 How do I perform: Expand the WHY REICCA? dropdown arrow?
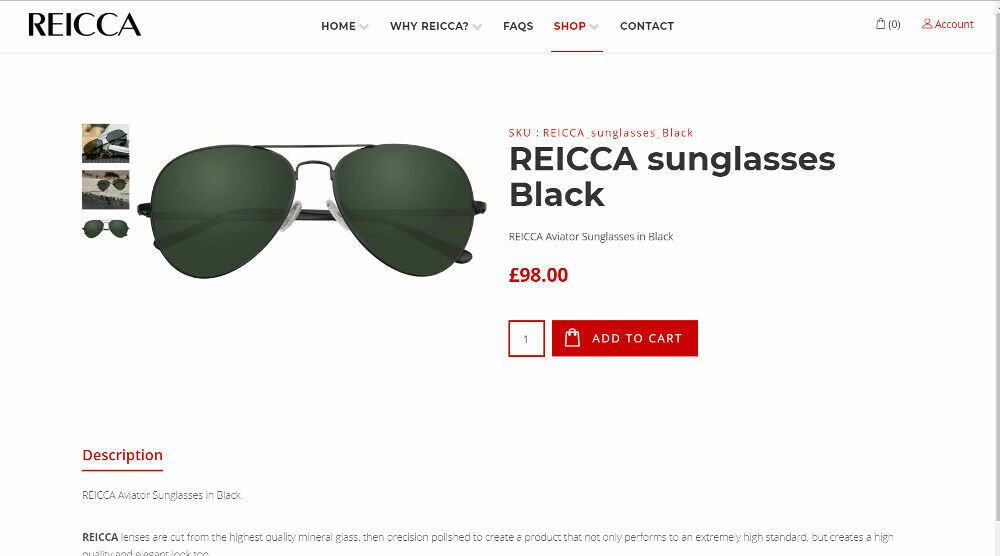pos(476,27)
